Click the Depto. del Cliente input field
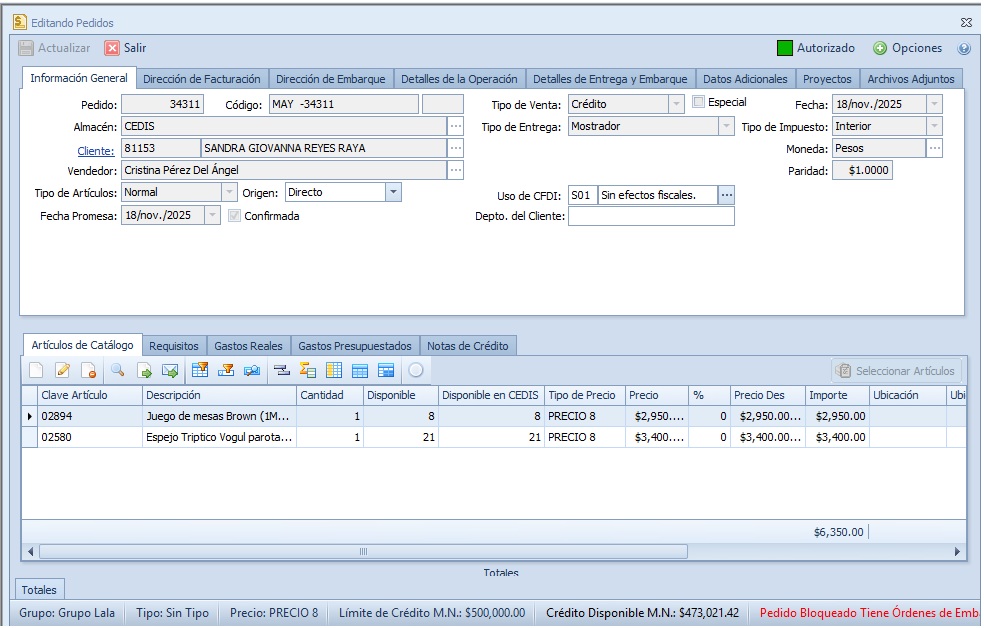The width and height of the screenshot is (984, 628). tap(650, 217)
